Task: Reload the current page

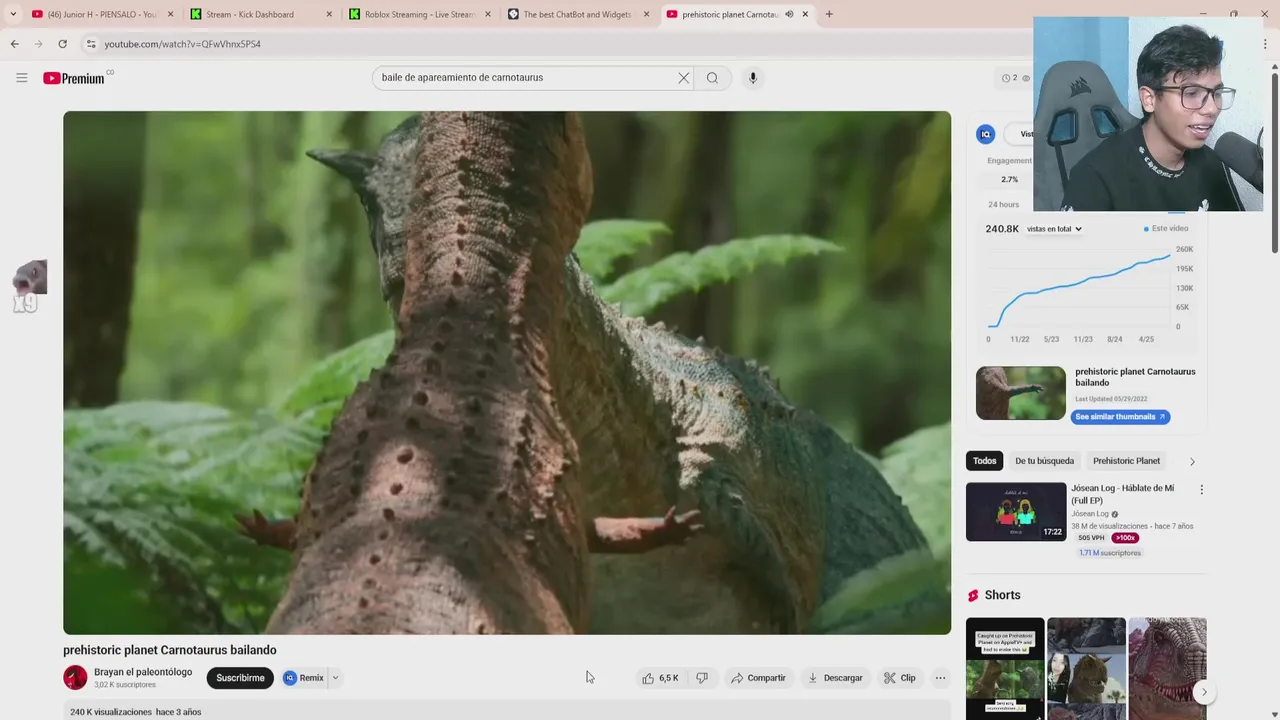Action: (x=62, y=44)
